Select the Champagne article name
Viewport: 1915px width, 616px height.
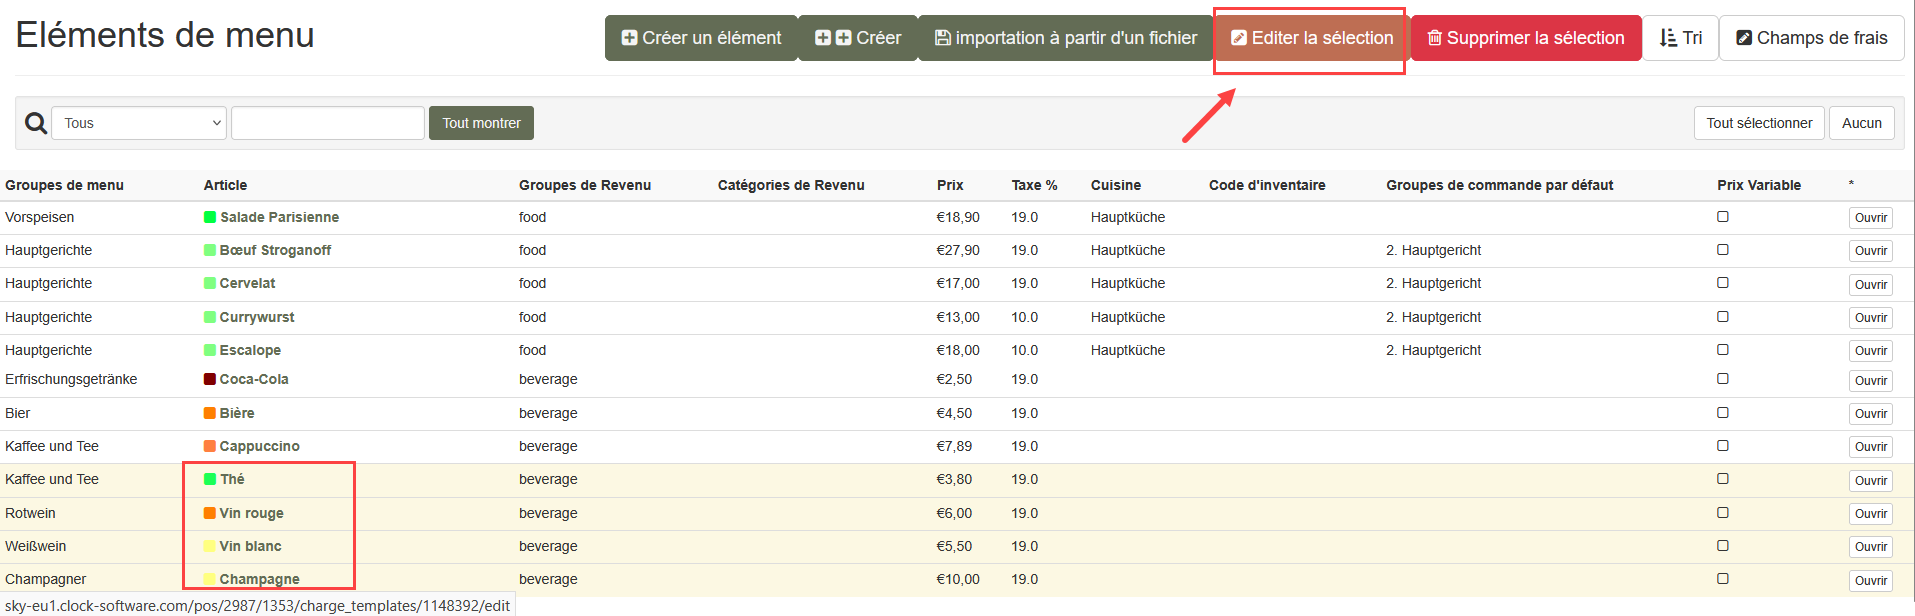point(259,579)
